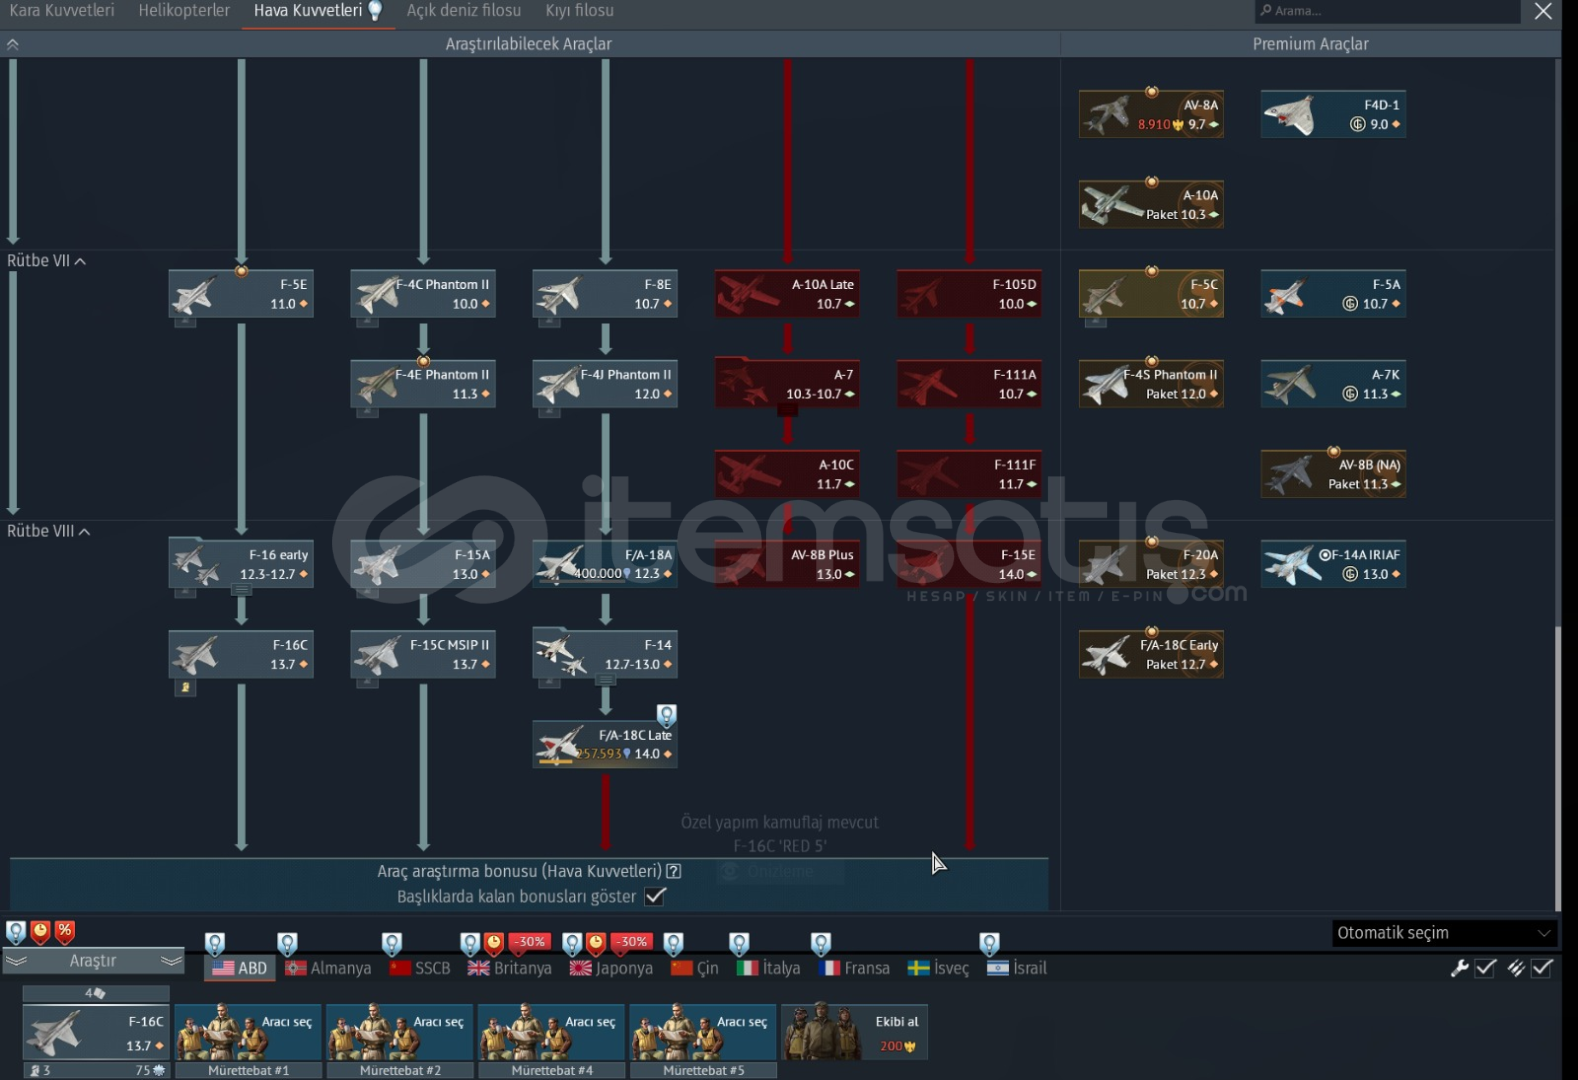Select the premium F4D-1 card
The width and height of the screenshot is (1578, 1080).
[1333, 114]
